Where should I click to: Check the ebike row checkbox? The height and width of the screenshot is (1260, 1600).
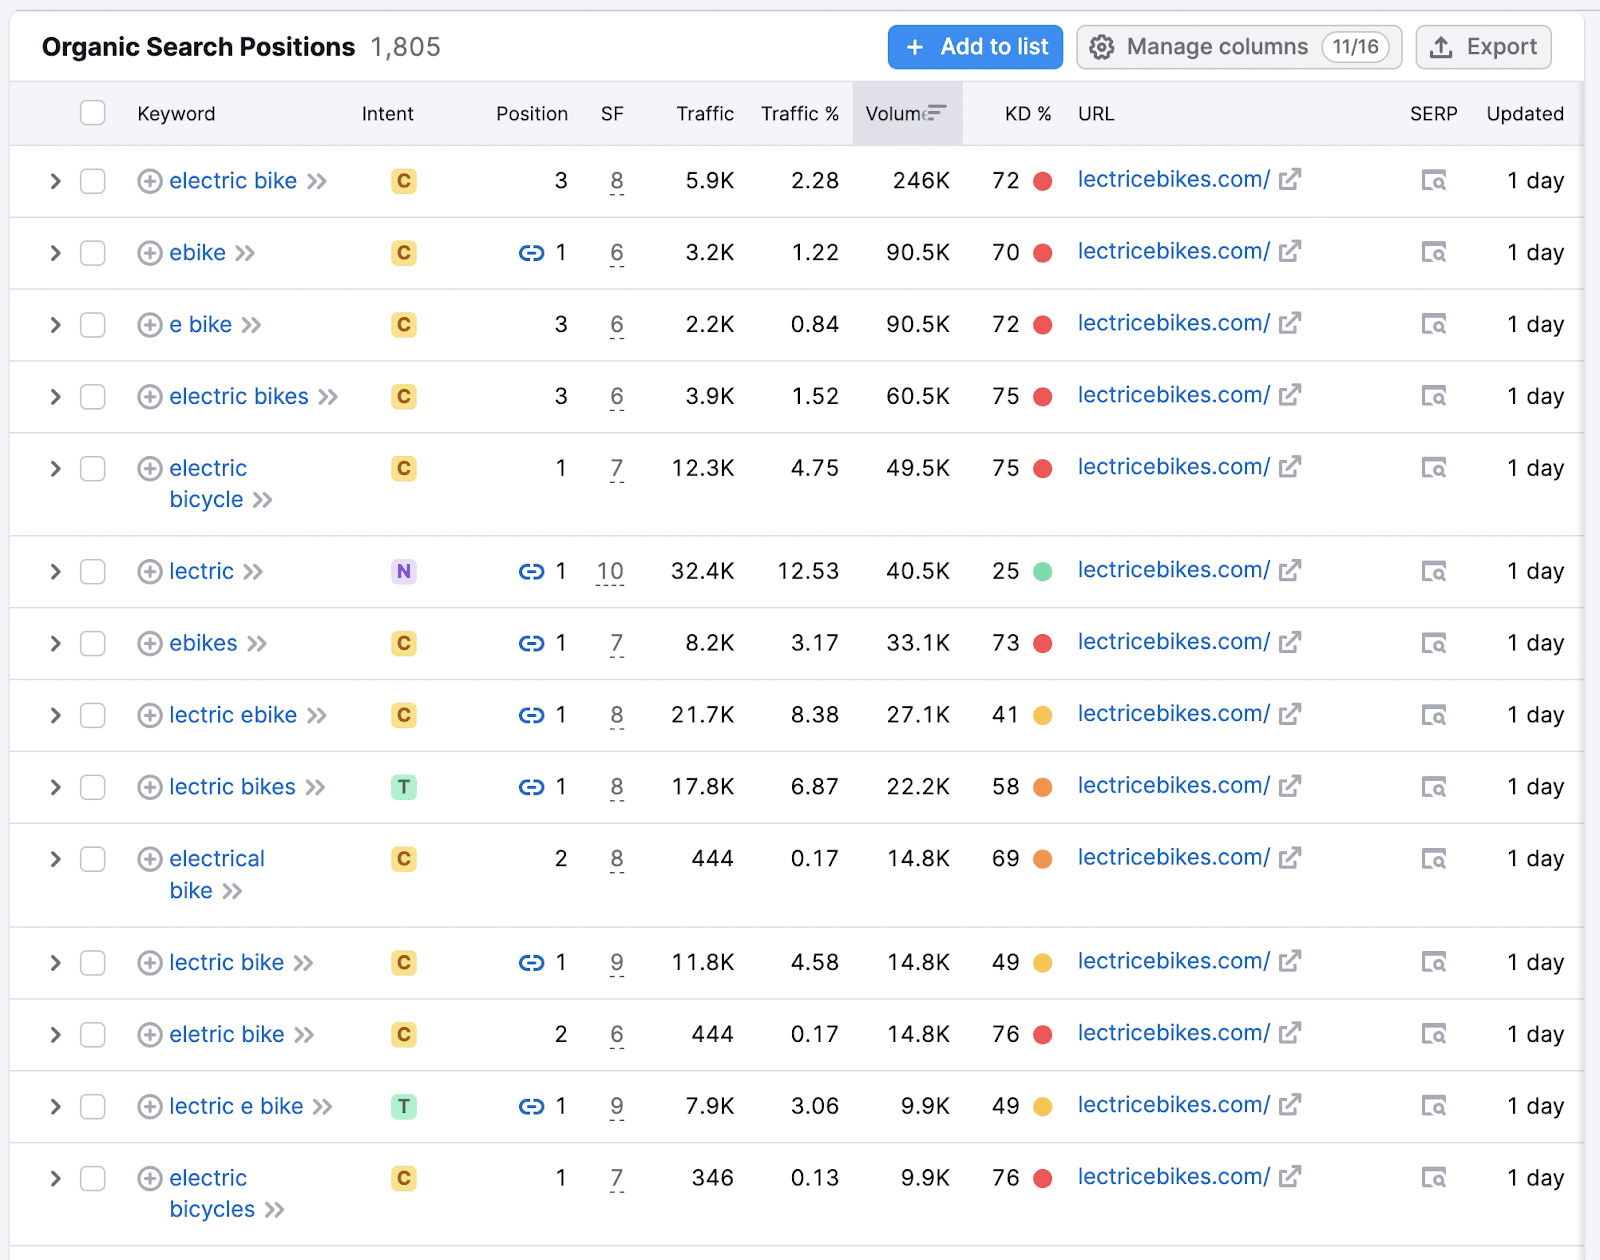click(93, 253)
